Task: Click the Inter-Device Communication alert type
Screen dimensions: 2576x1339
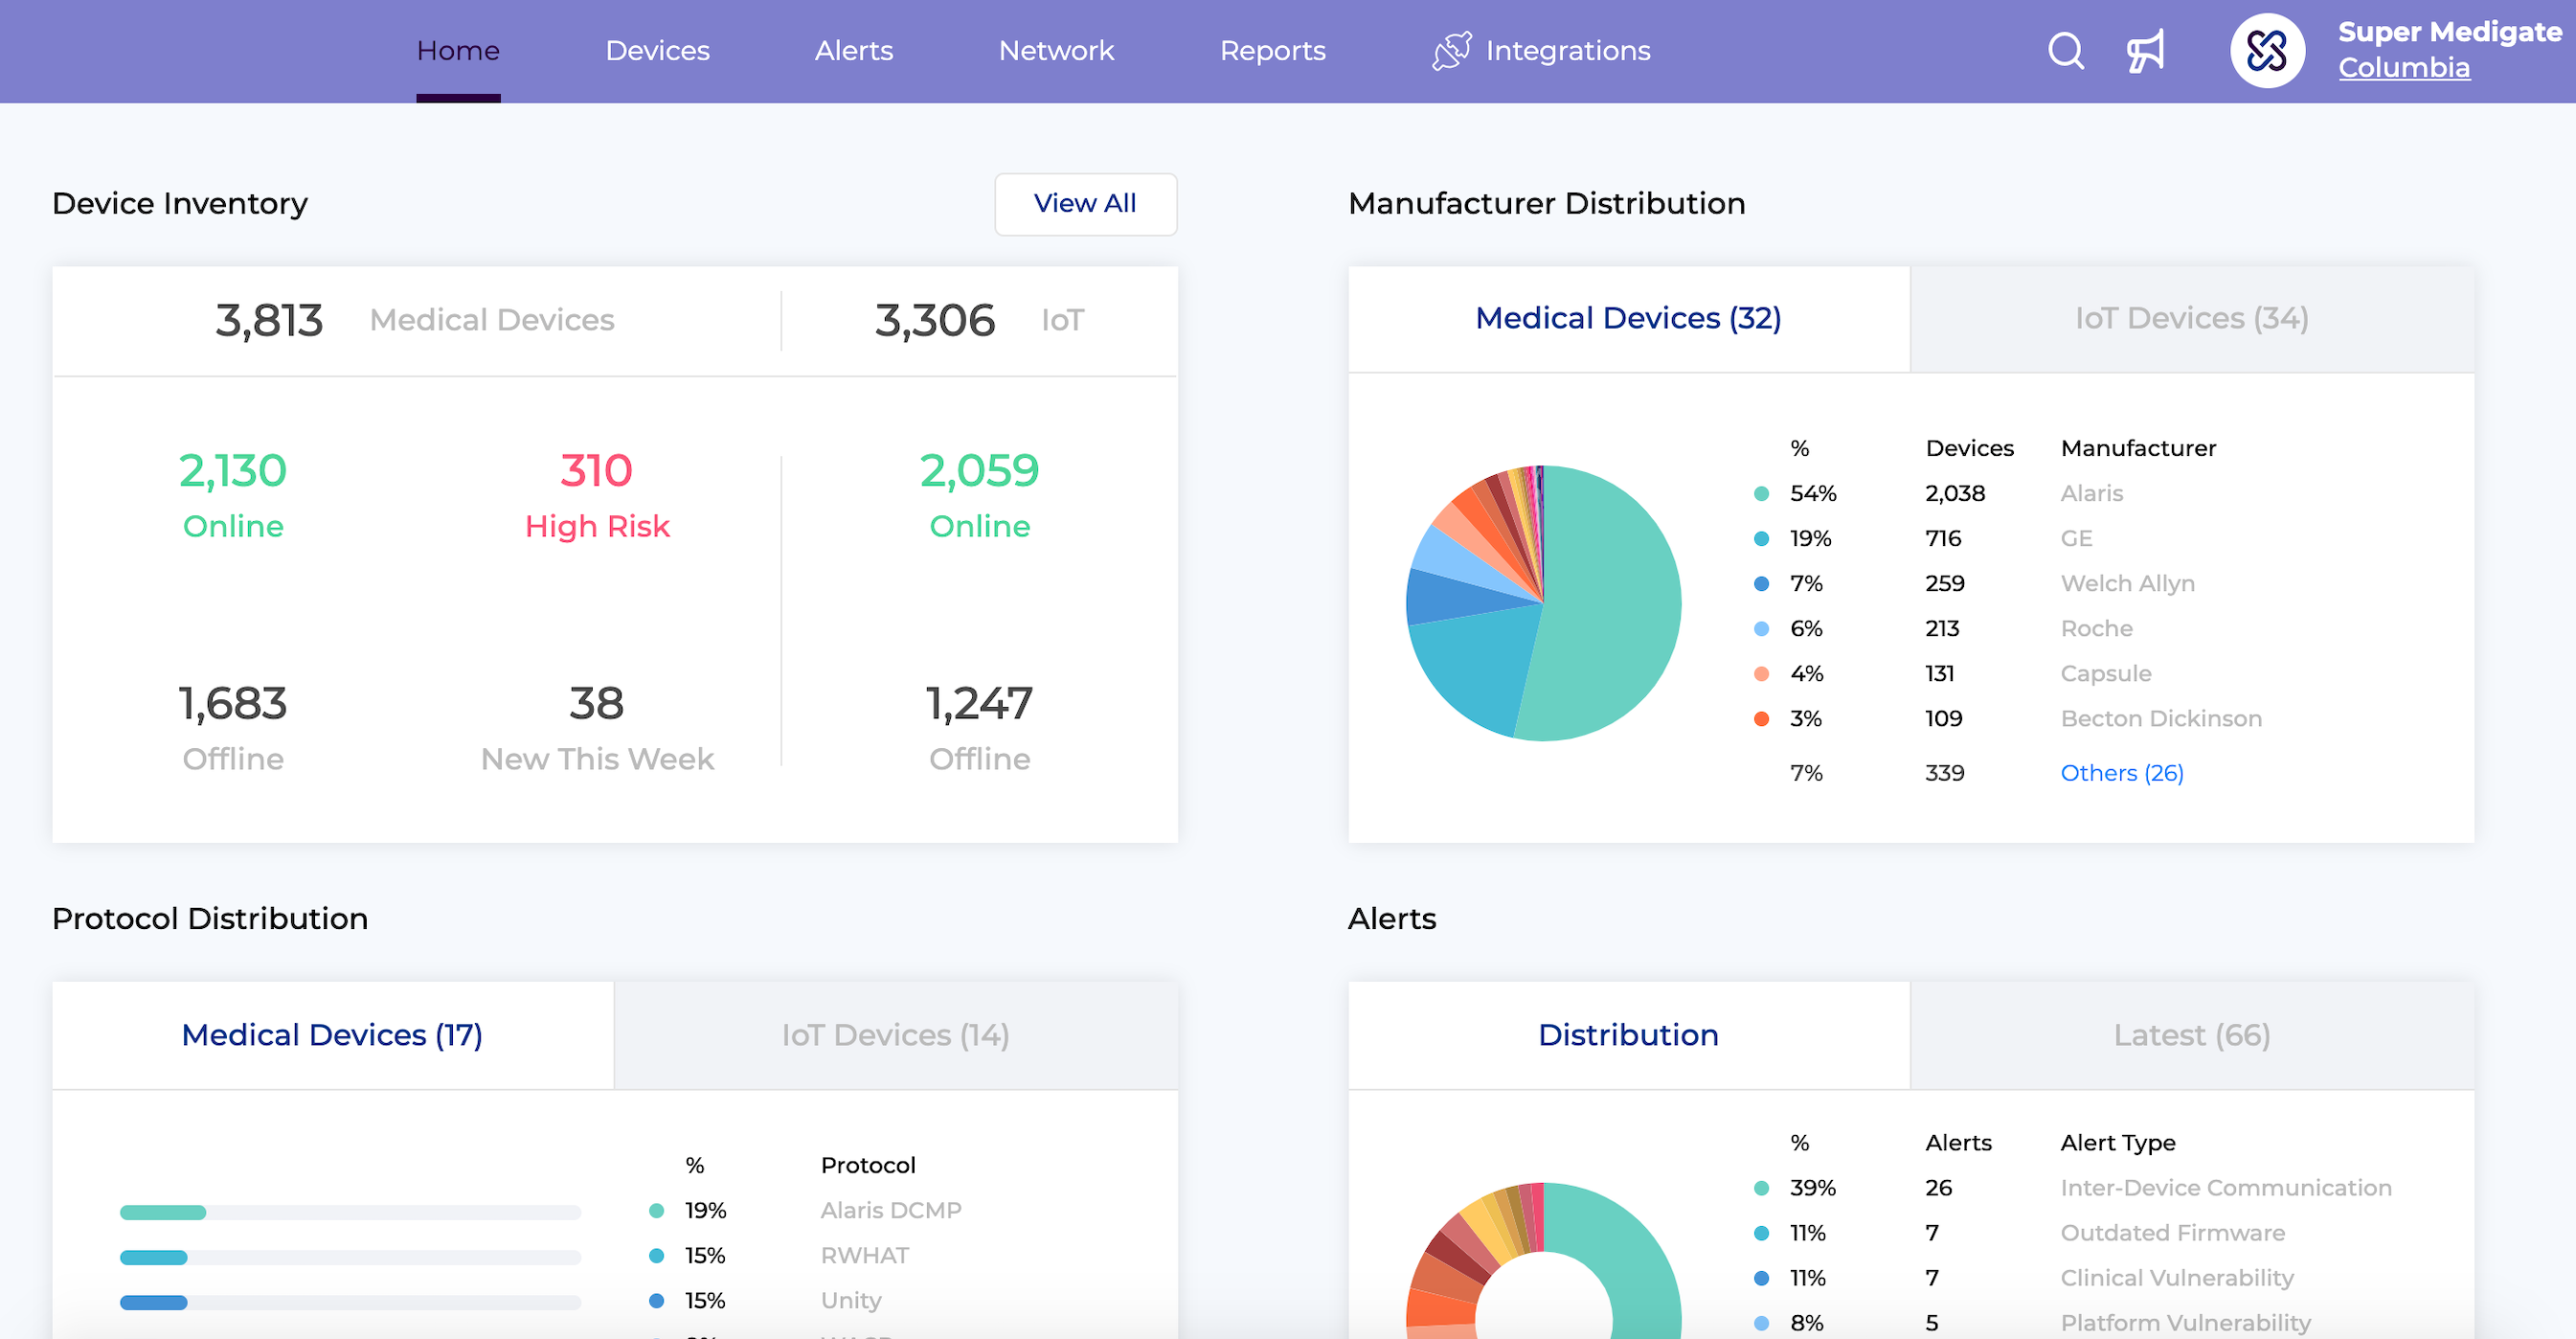Action: [2226, 1187]
